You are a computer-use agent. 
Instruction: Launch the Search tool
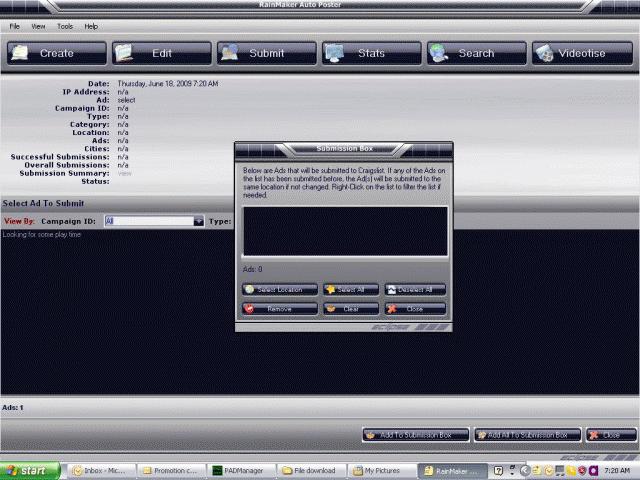(476, 53)
